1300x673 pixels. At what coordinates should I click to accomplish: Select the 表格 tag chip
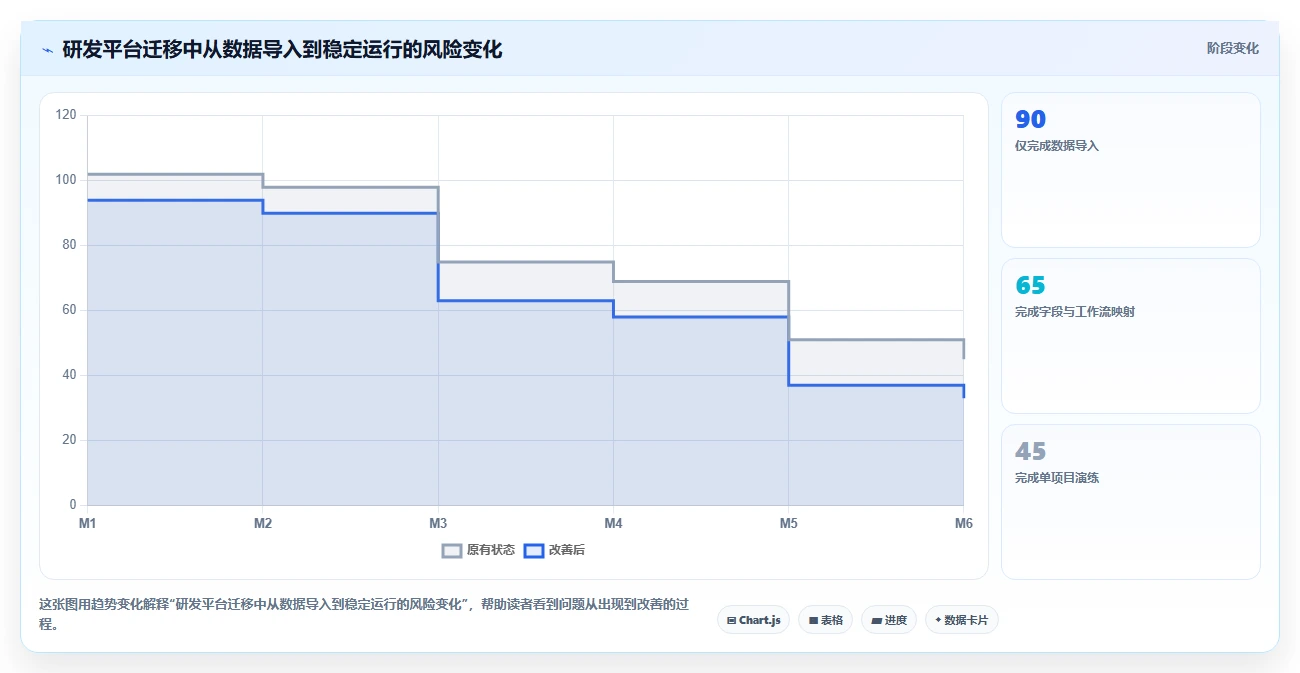click(825, 620)
